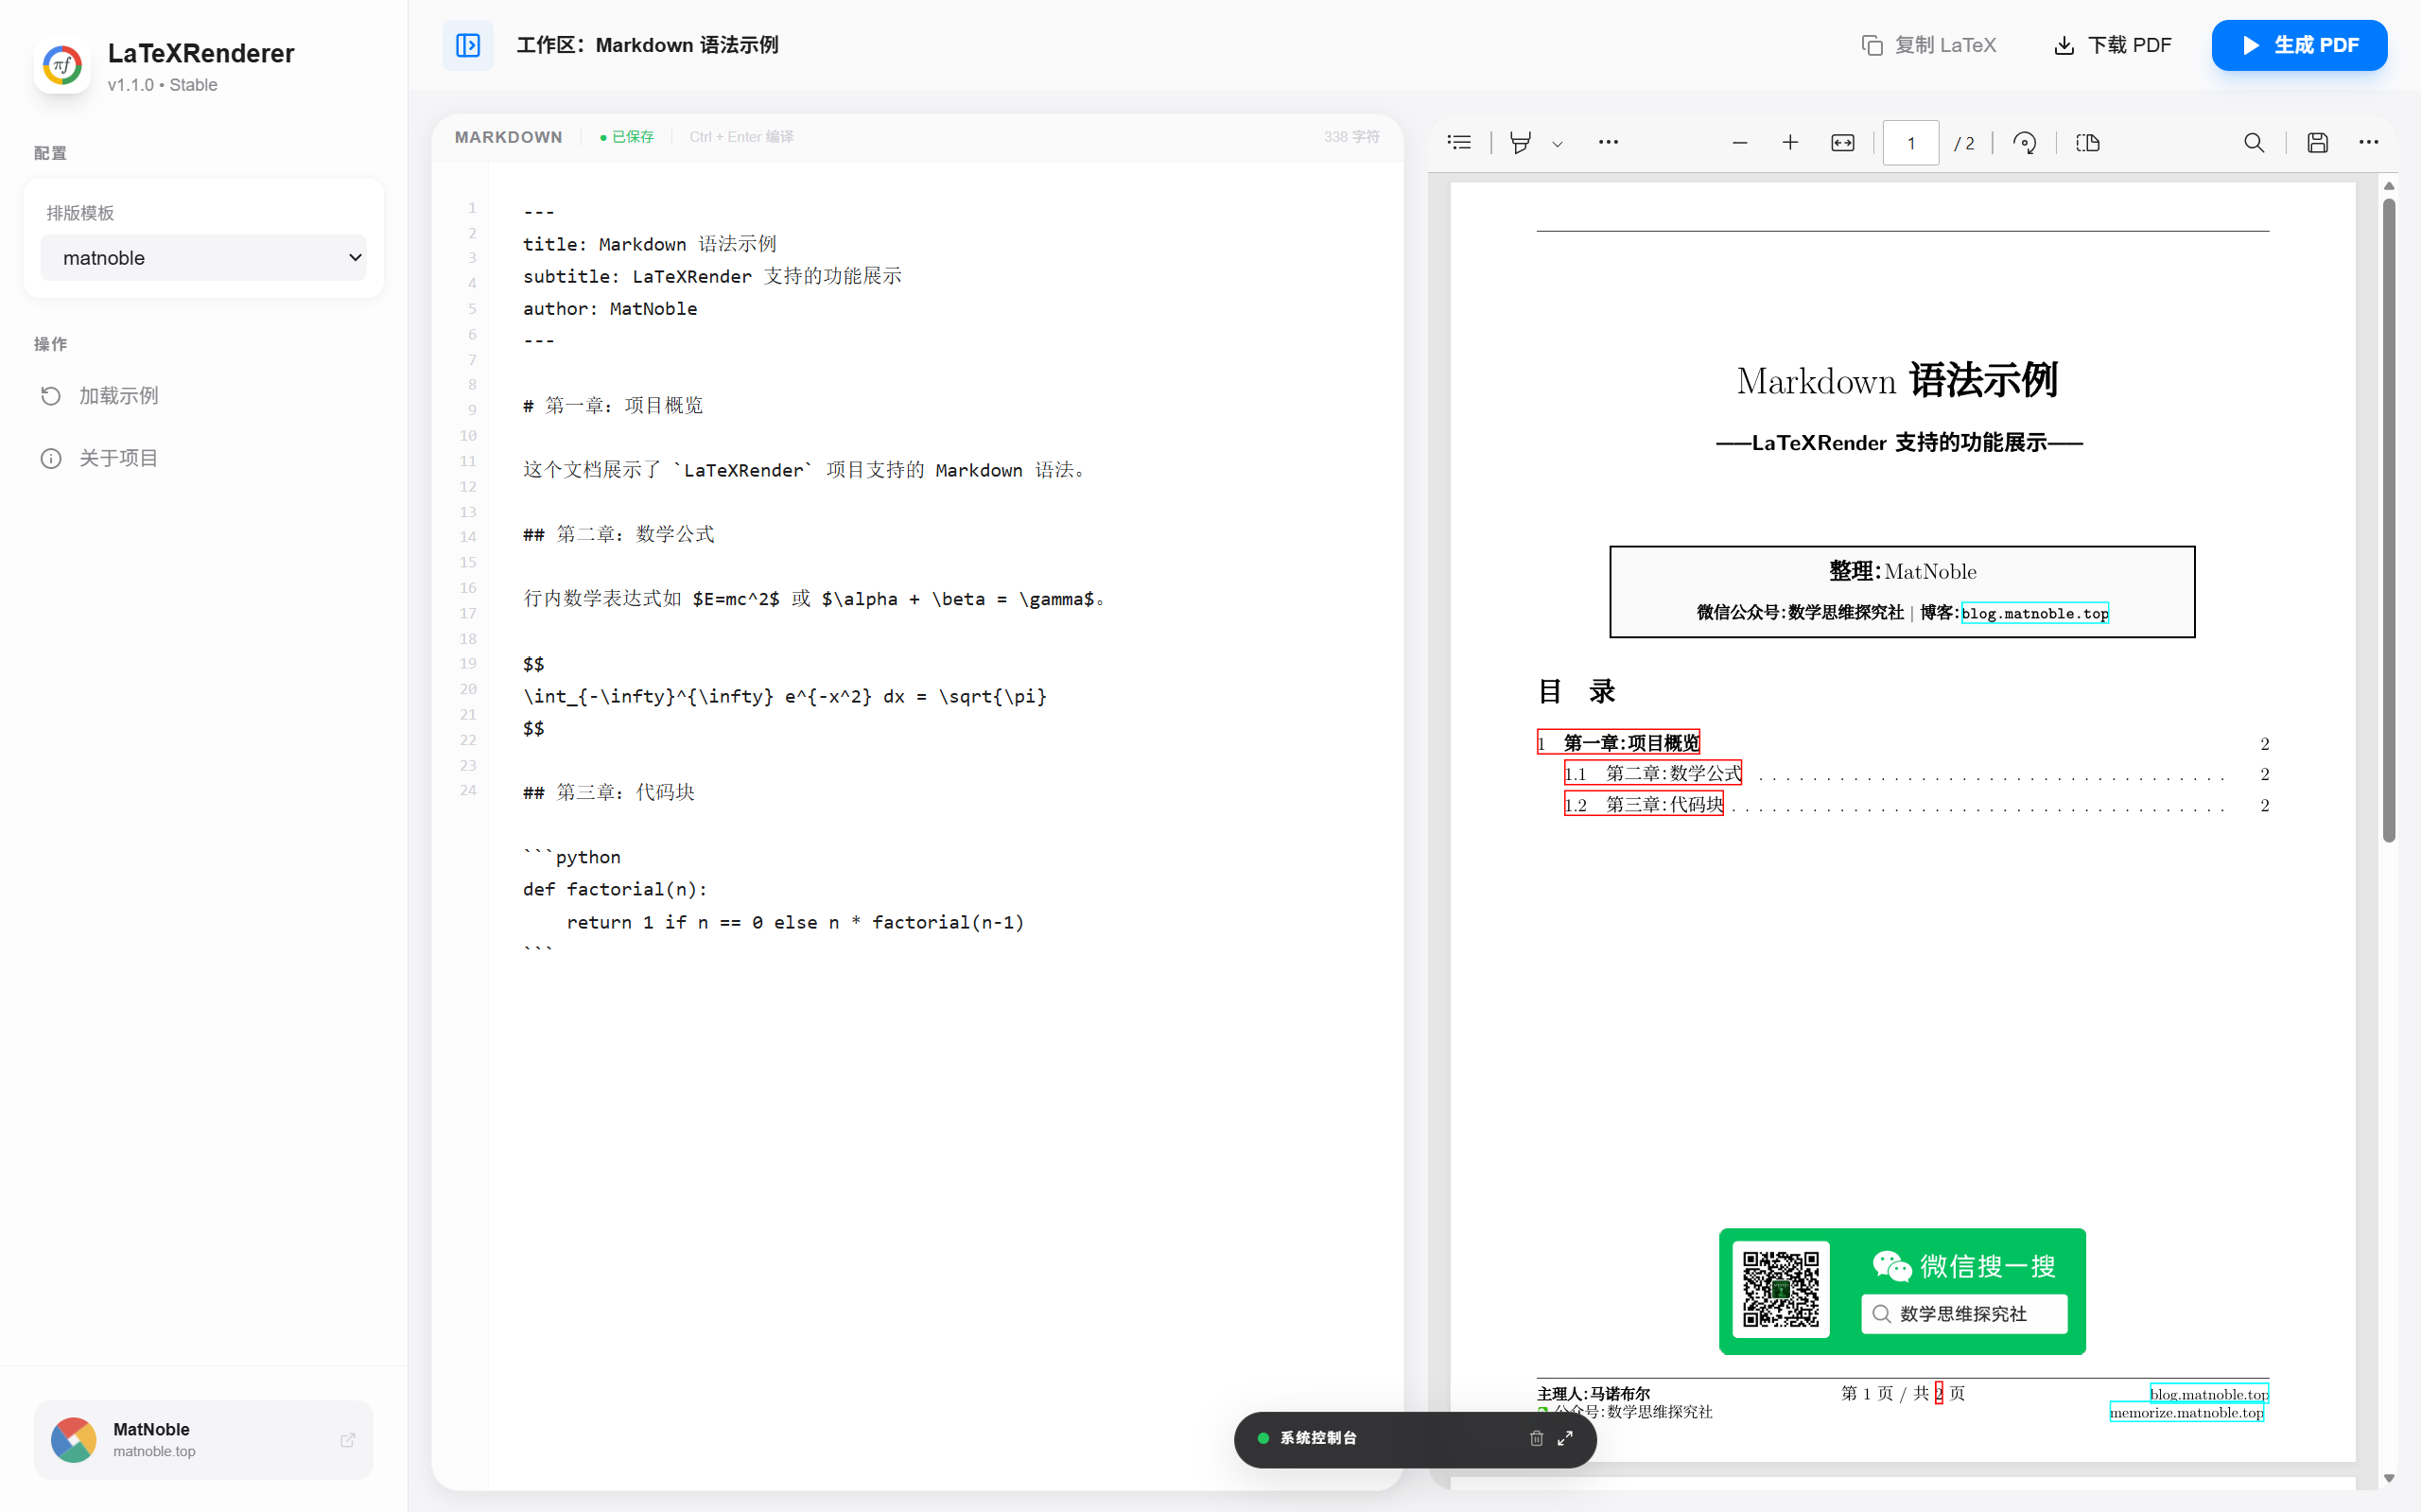
Task: Switch to two-page view mode
Action: click(x=2089, y=142)
